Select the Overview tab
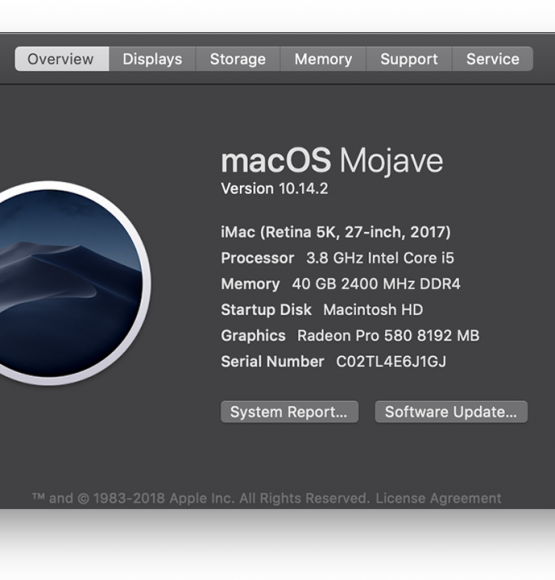555x580 pixels. point(62,59)
